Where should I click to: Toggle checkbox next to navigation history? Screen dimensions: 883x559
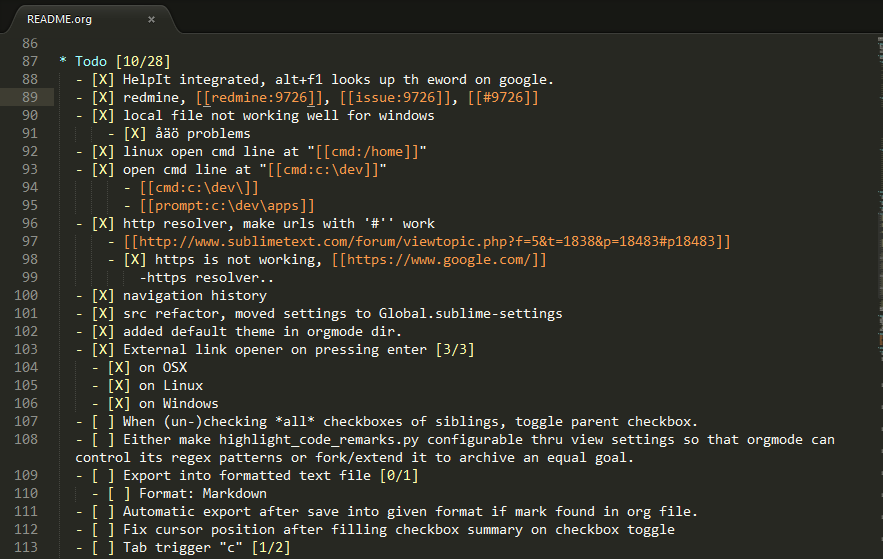point(103,296)
